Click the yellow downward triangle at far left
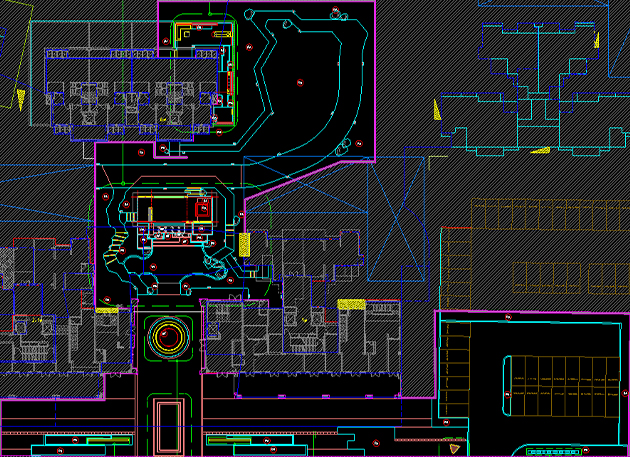 click(x=18, y=97)
